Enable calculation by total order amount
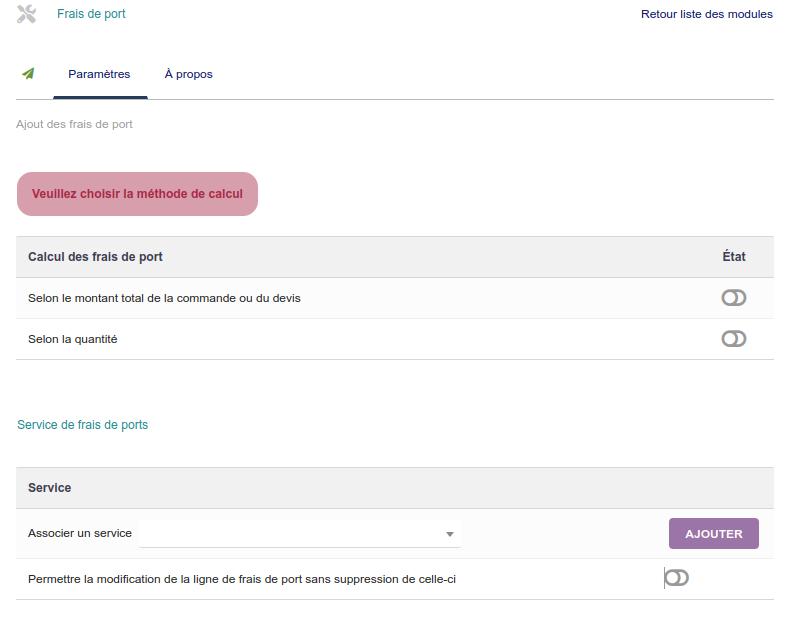The width and height of the screenshot is (793, 621). coord(733,298)
